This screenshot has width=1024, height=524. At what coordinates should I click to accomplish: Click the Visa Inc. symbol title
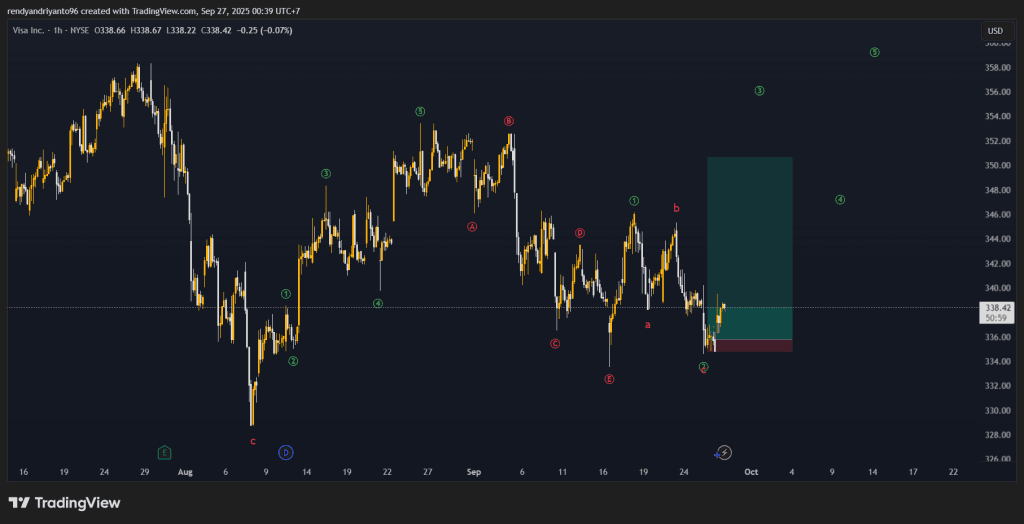(42, 31)
